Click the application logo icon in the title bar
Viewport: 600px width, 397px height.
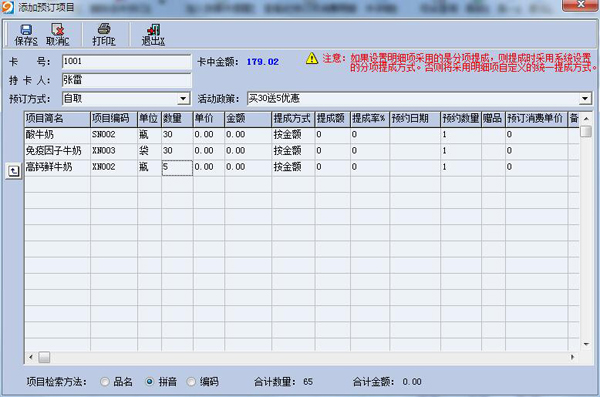(x=8, y=7)
